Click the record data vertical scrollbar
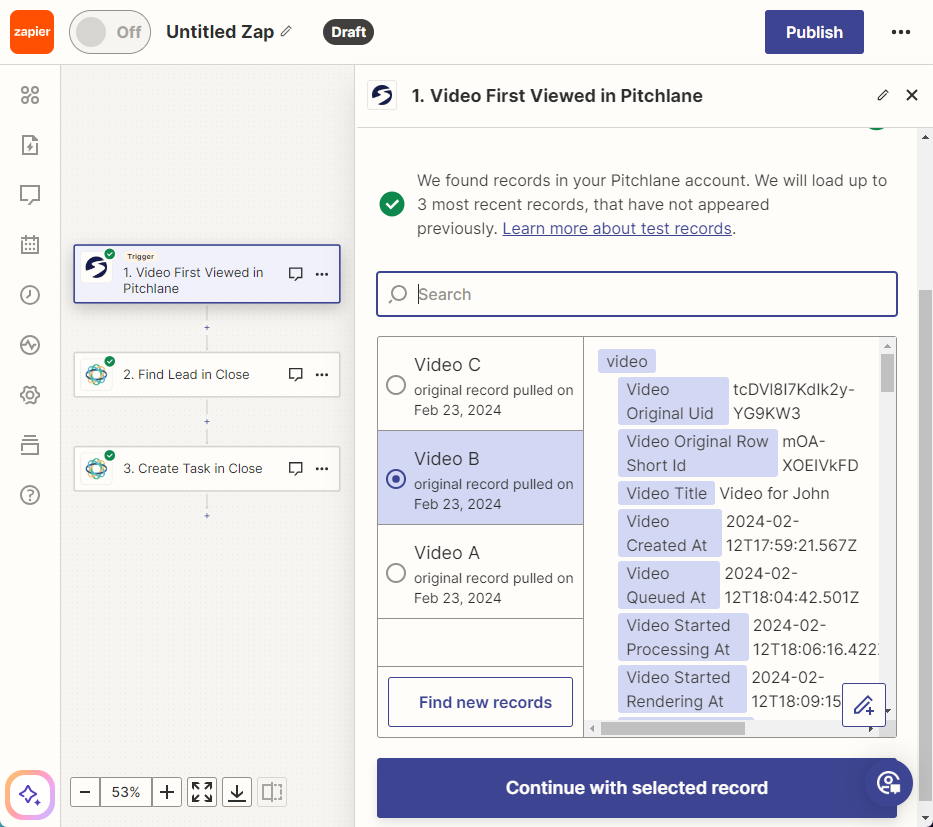 (x=887, y=374)
